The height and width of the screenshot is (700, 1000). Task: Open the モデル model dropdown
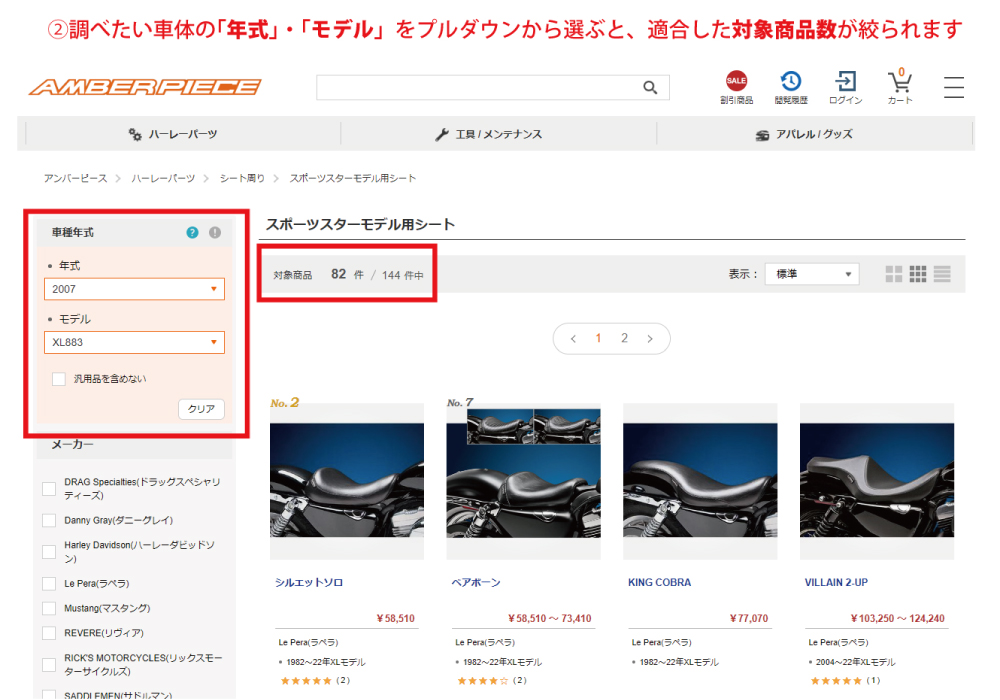pos(135,342)
